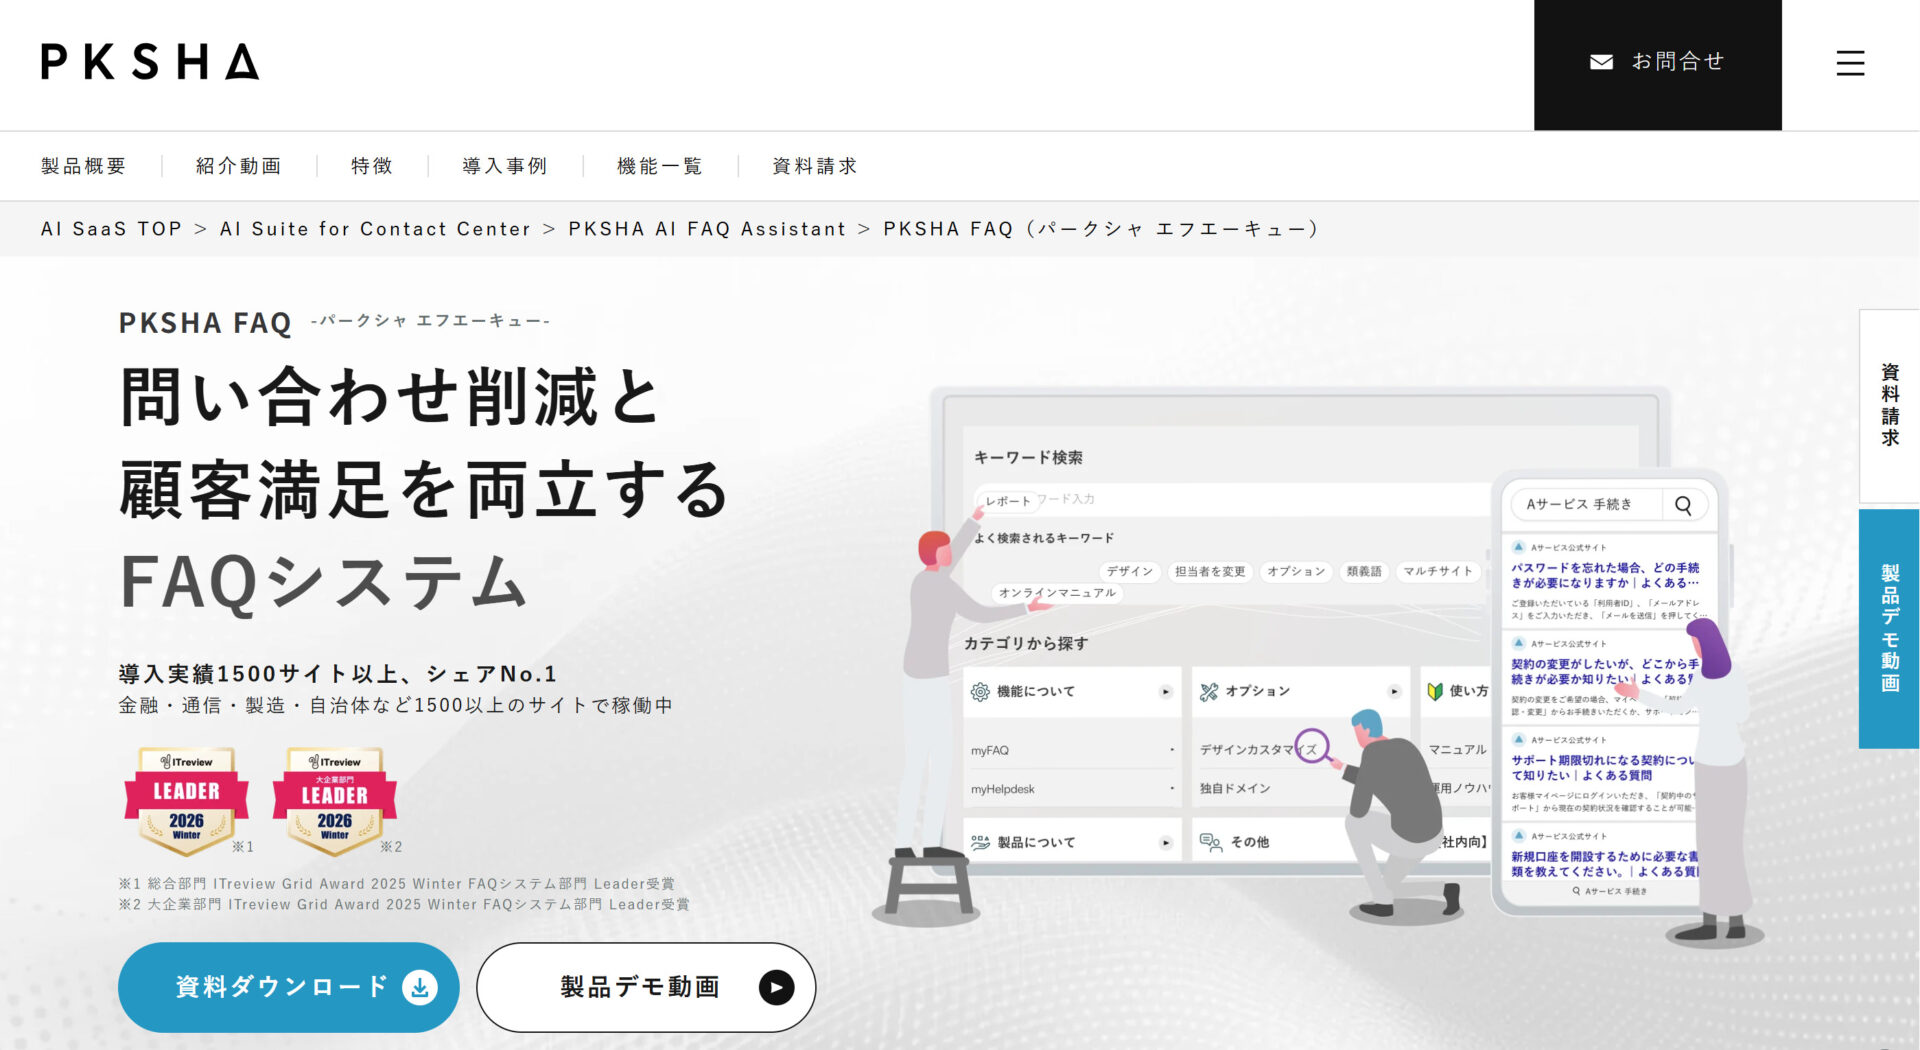
Task: Click the download arrow icon in 資料ダウンロード
Action: (x=420, y=987)
